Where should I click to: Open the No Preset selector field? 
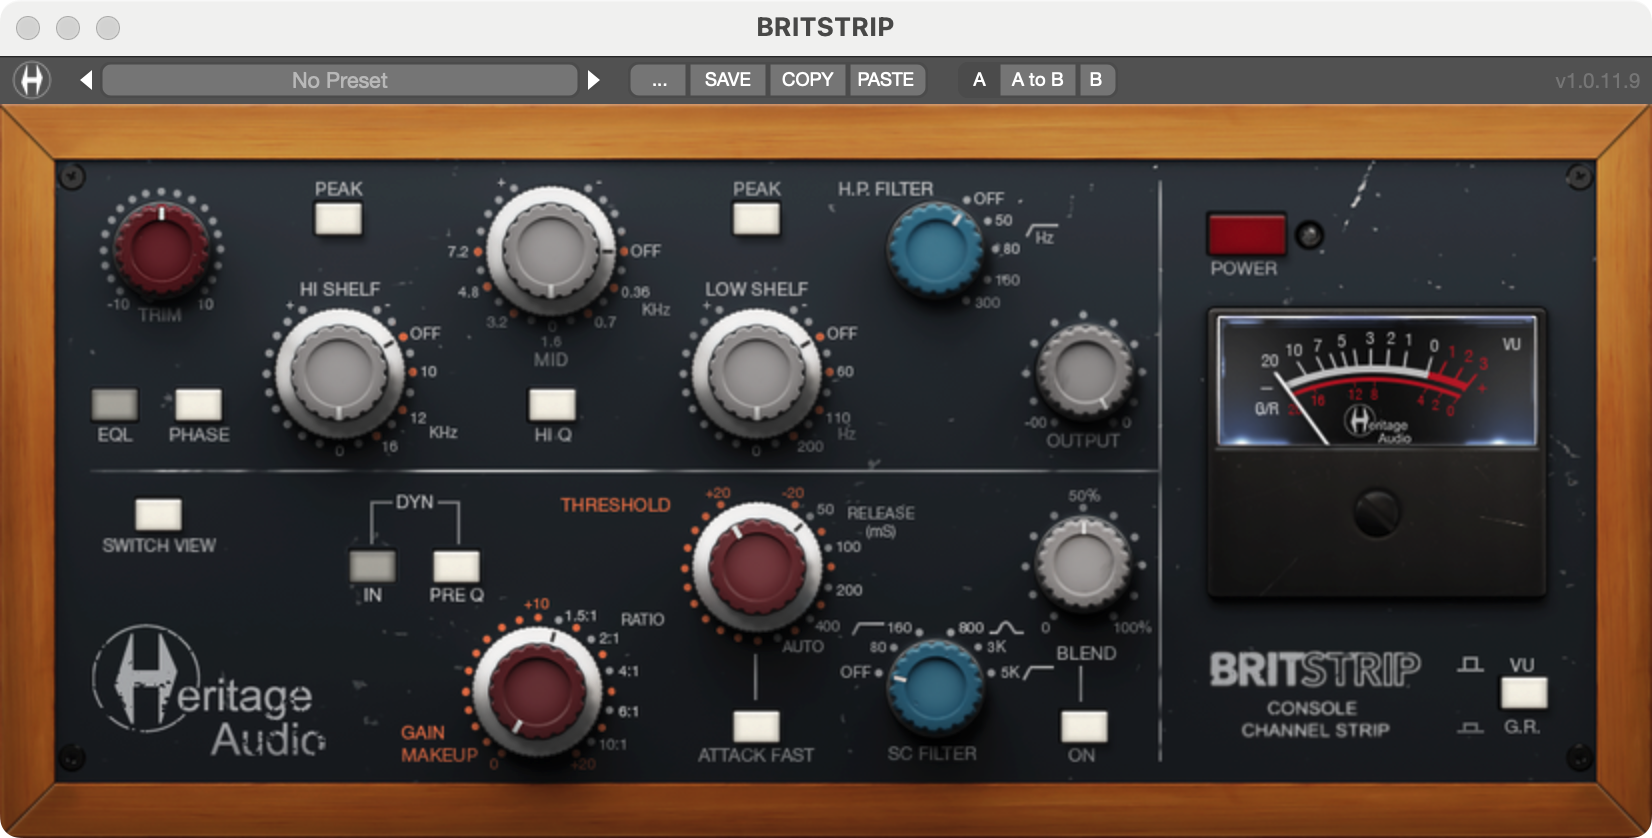(x=340, y=80)
